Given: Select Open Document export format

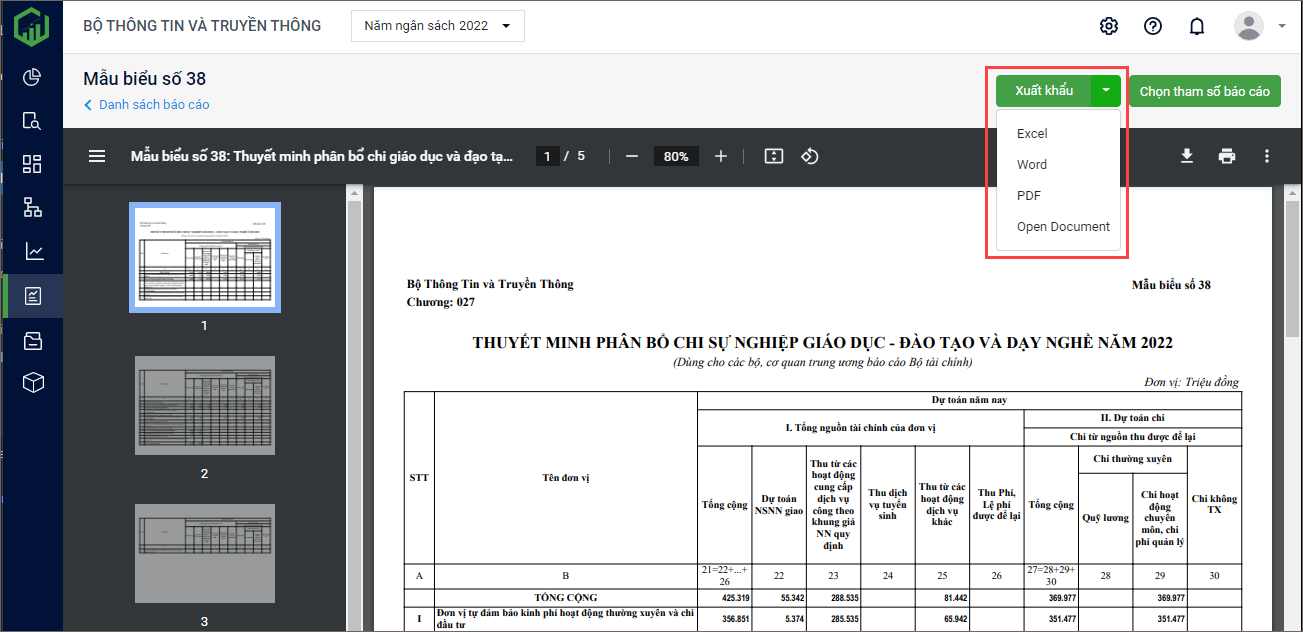Looking at the screenshot, I should click(1063, 227).
